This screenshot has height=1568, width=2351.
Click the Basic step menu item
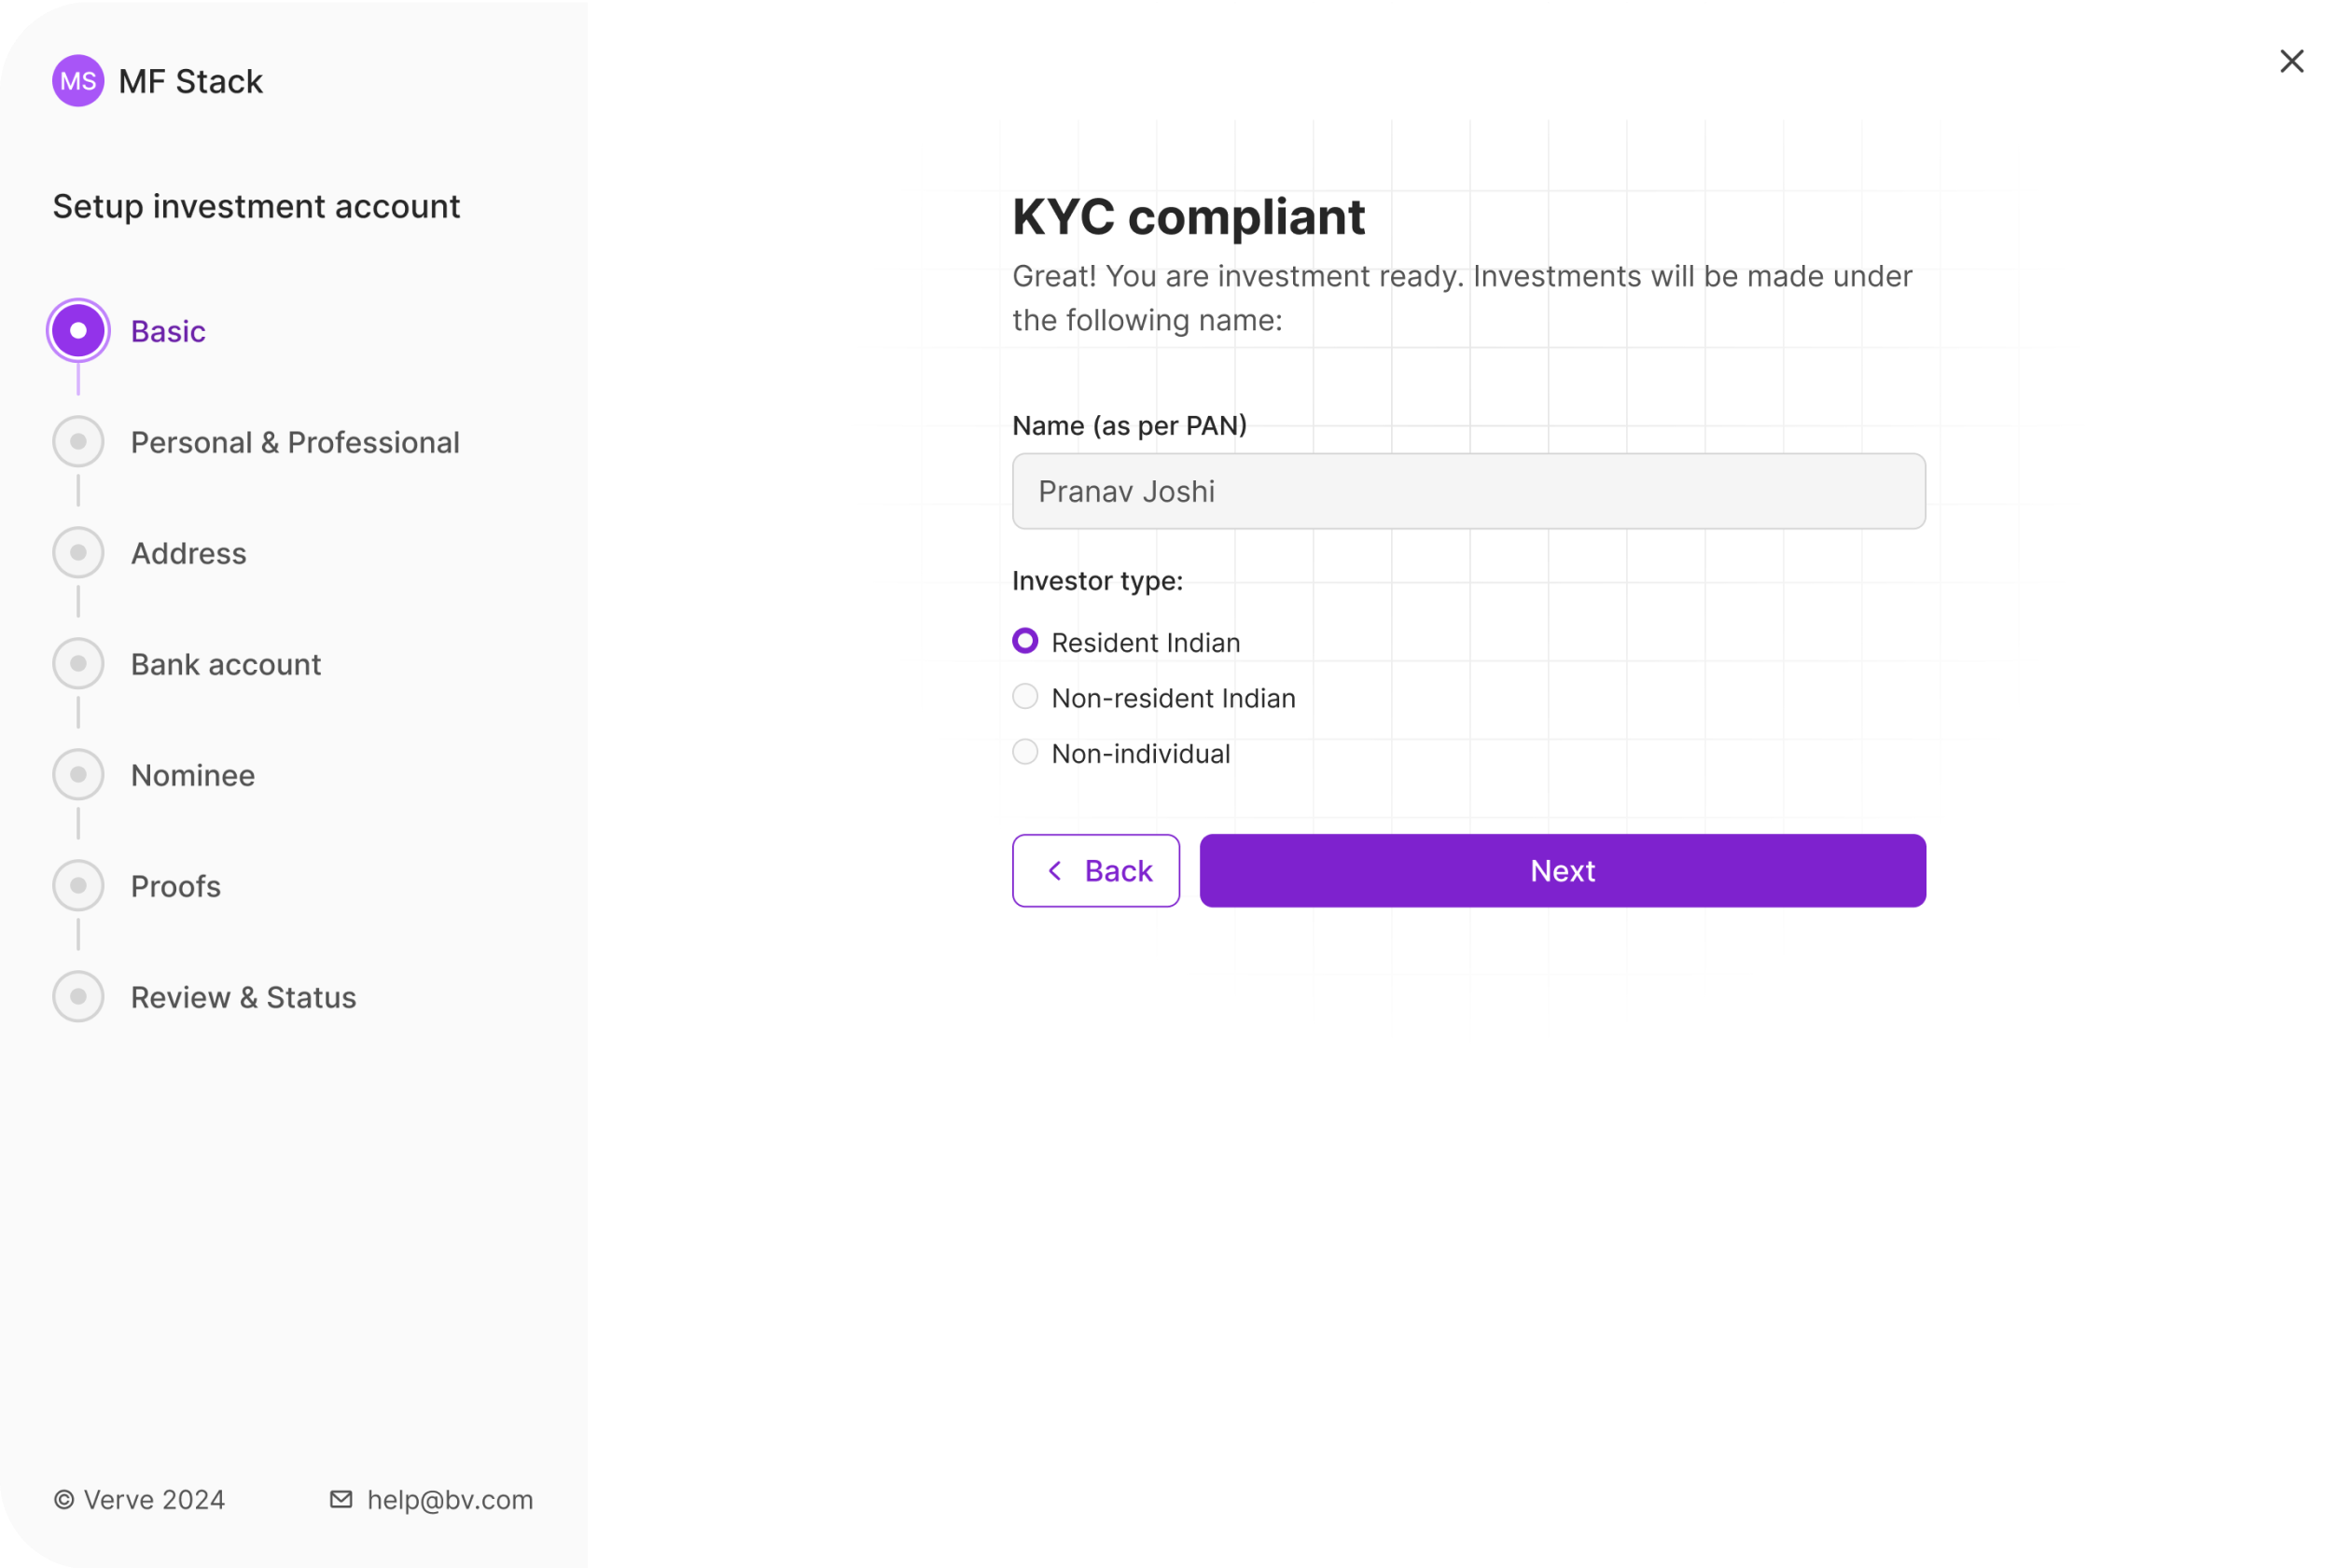click(168, 331)
